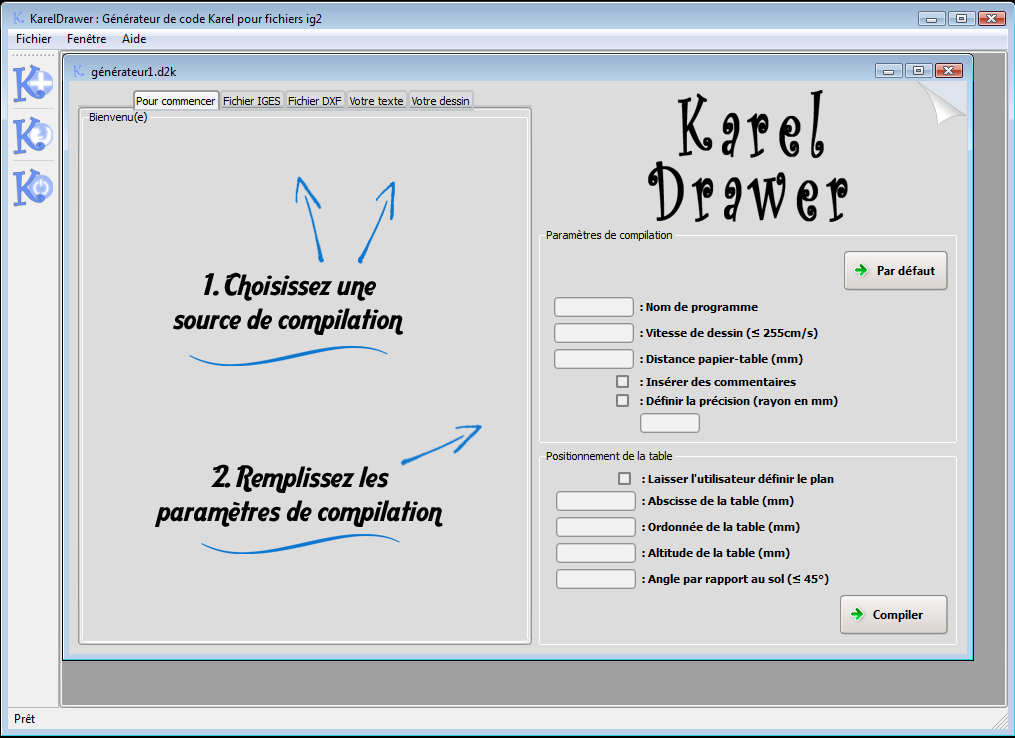Open the Aide menu

(x=134, y=39)
